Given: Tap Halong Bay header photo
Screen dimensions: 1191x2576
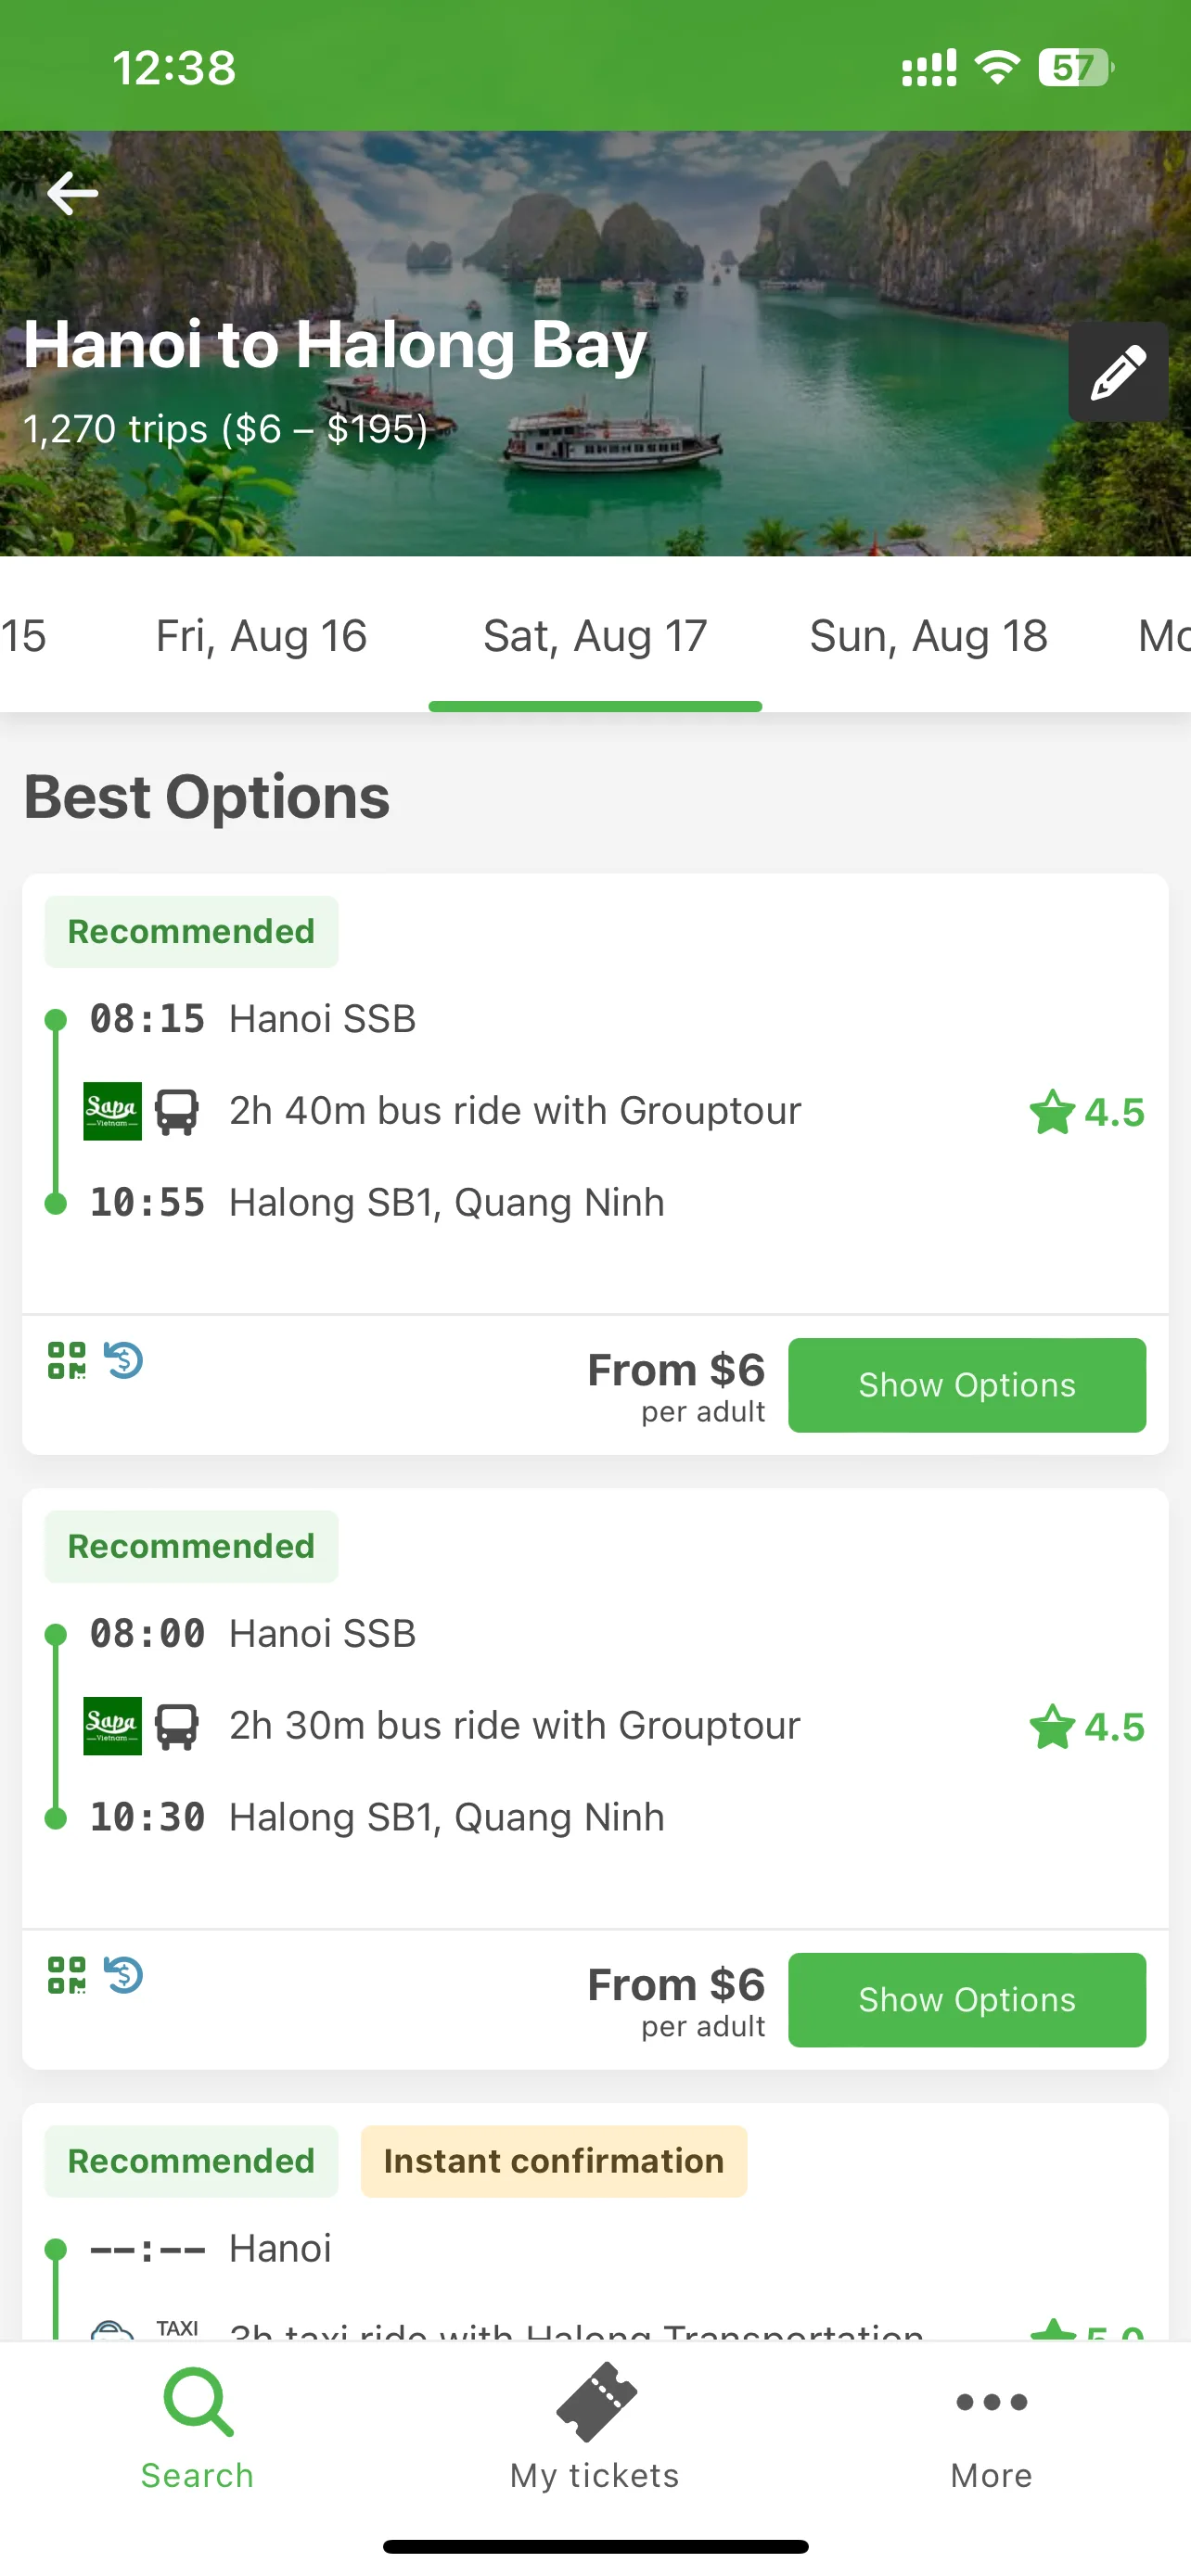Looking at the screenshot, I should coord(595,343).
